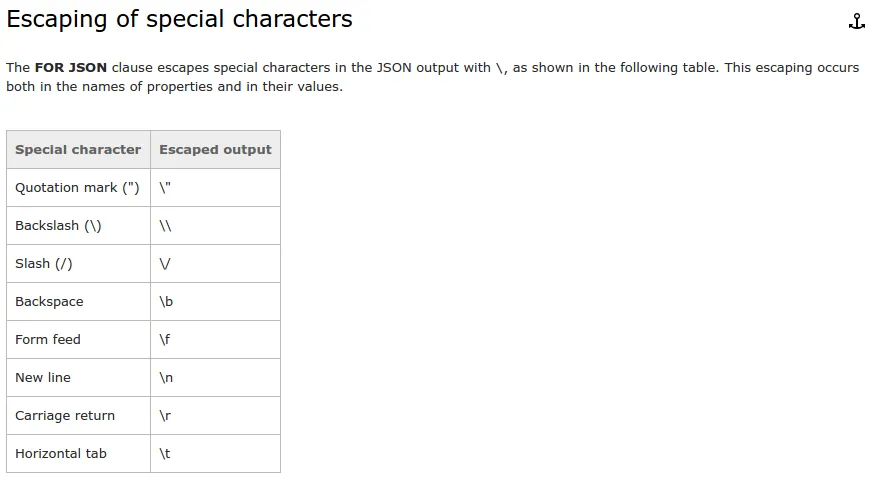Click the 'Horizontal tab' row label

(x=61, y=453)
